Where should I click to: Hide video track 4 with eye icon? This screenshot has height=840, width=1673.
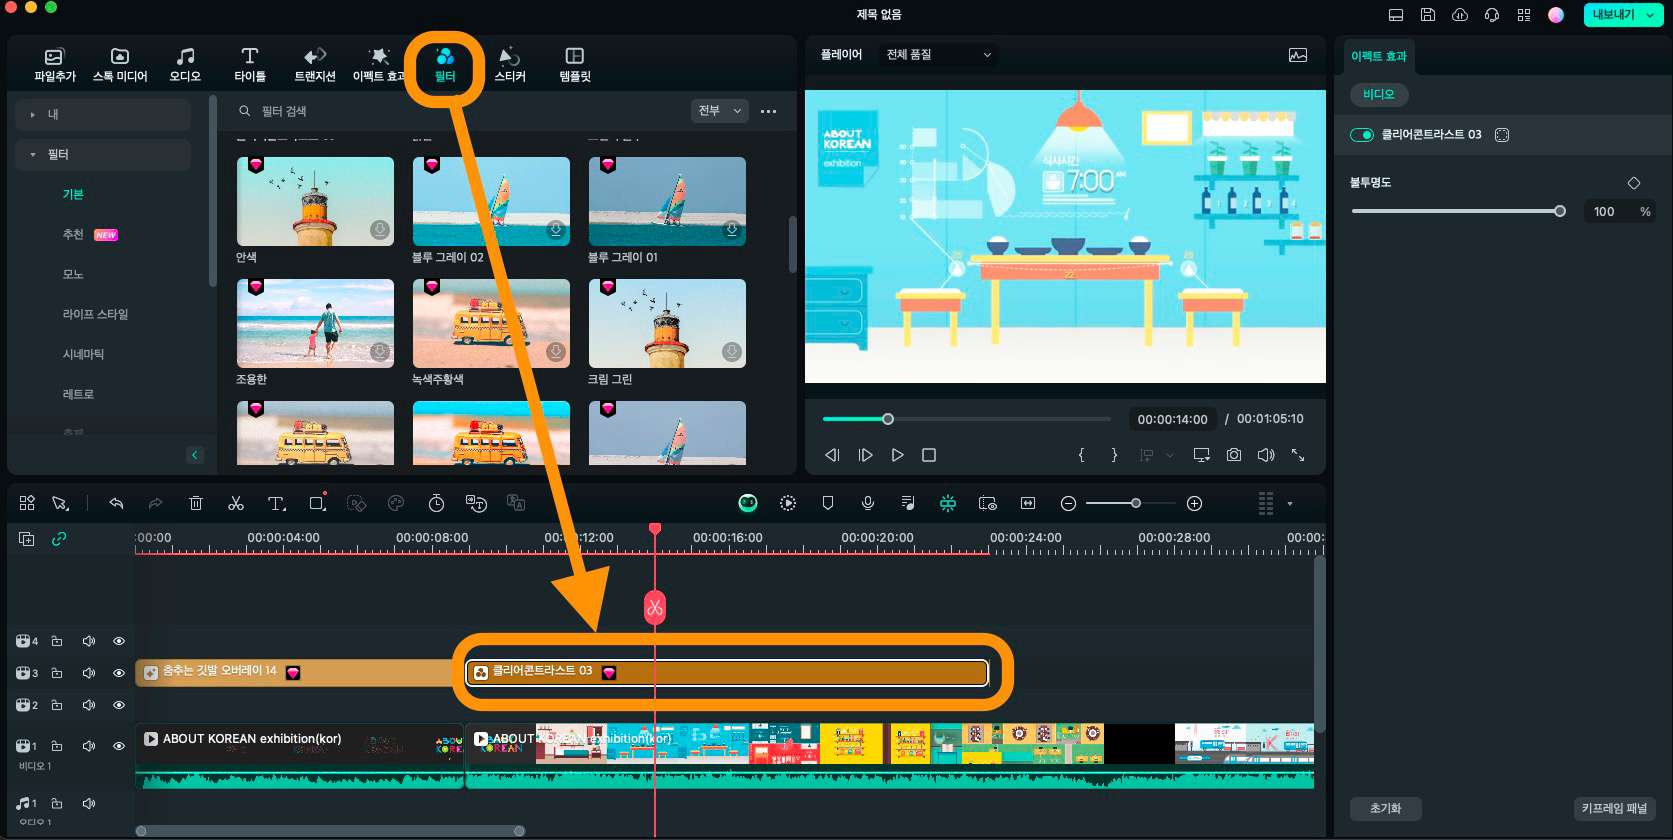119,641
